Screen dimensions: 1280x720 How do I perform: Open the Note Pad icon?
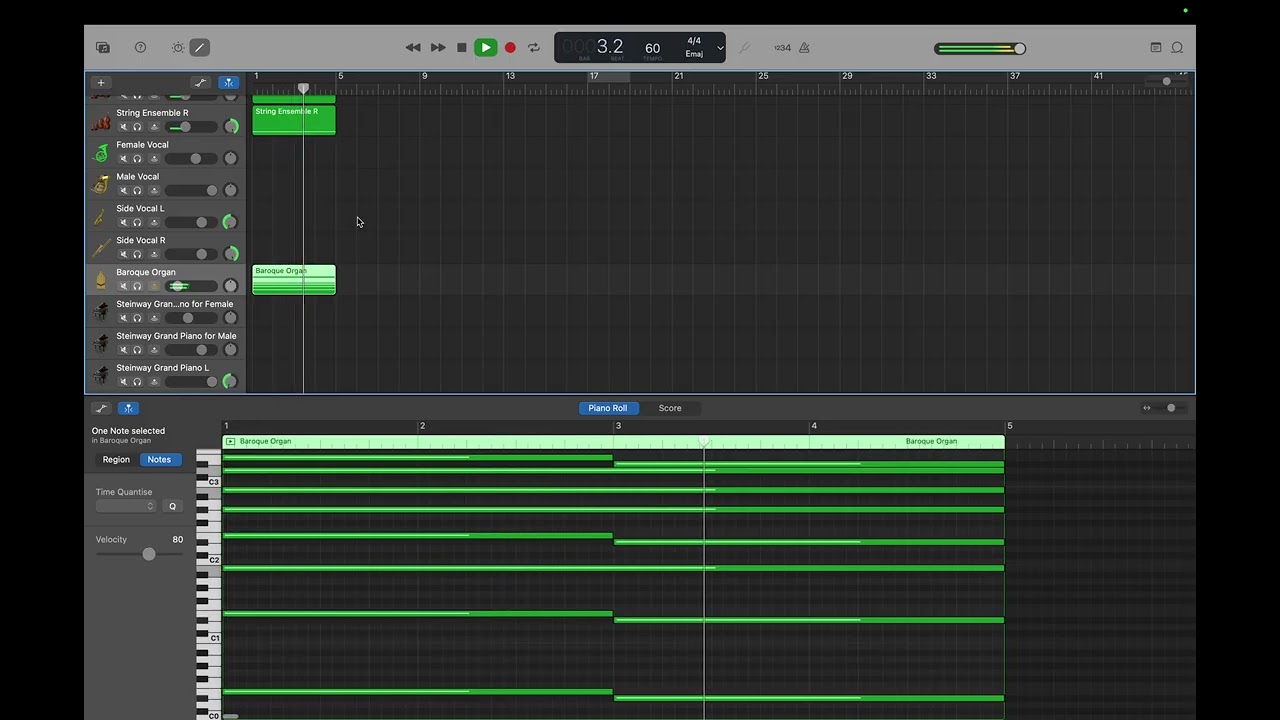tap(1156, 47)
